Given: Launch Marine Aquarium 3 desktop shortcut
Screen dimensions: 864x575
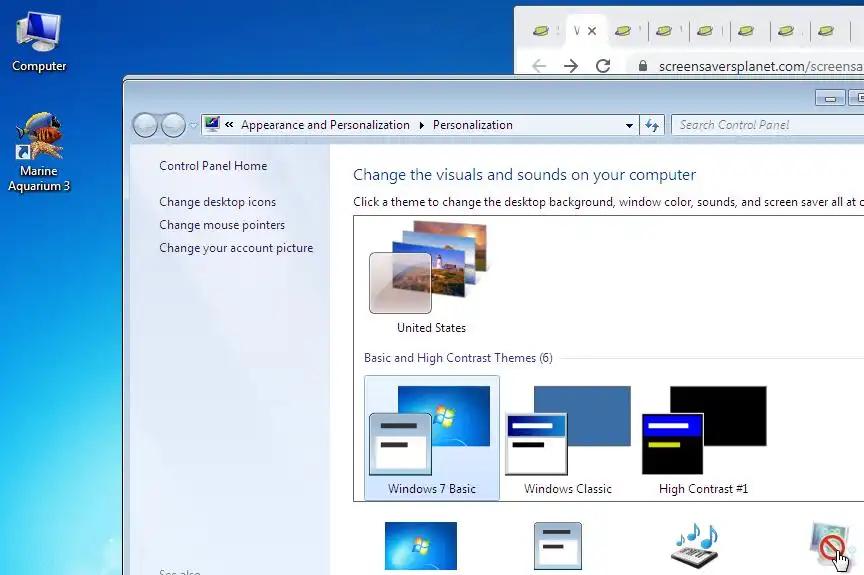Looking at the screenshot, I should pyautogui.click(x=39, y=152).
